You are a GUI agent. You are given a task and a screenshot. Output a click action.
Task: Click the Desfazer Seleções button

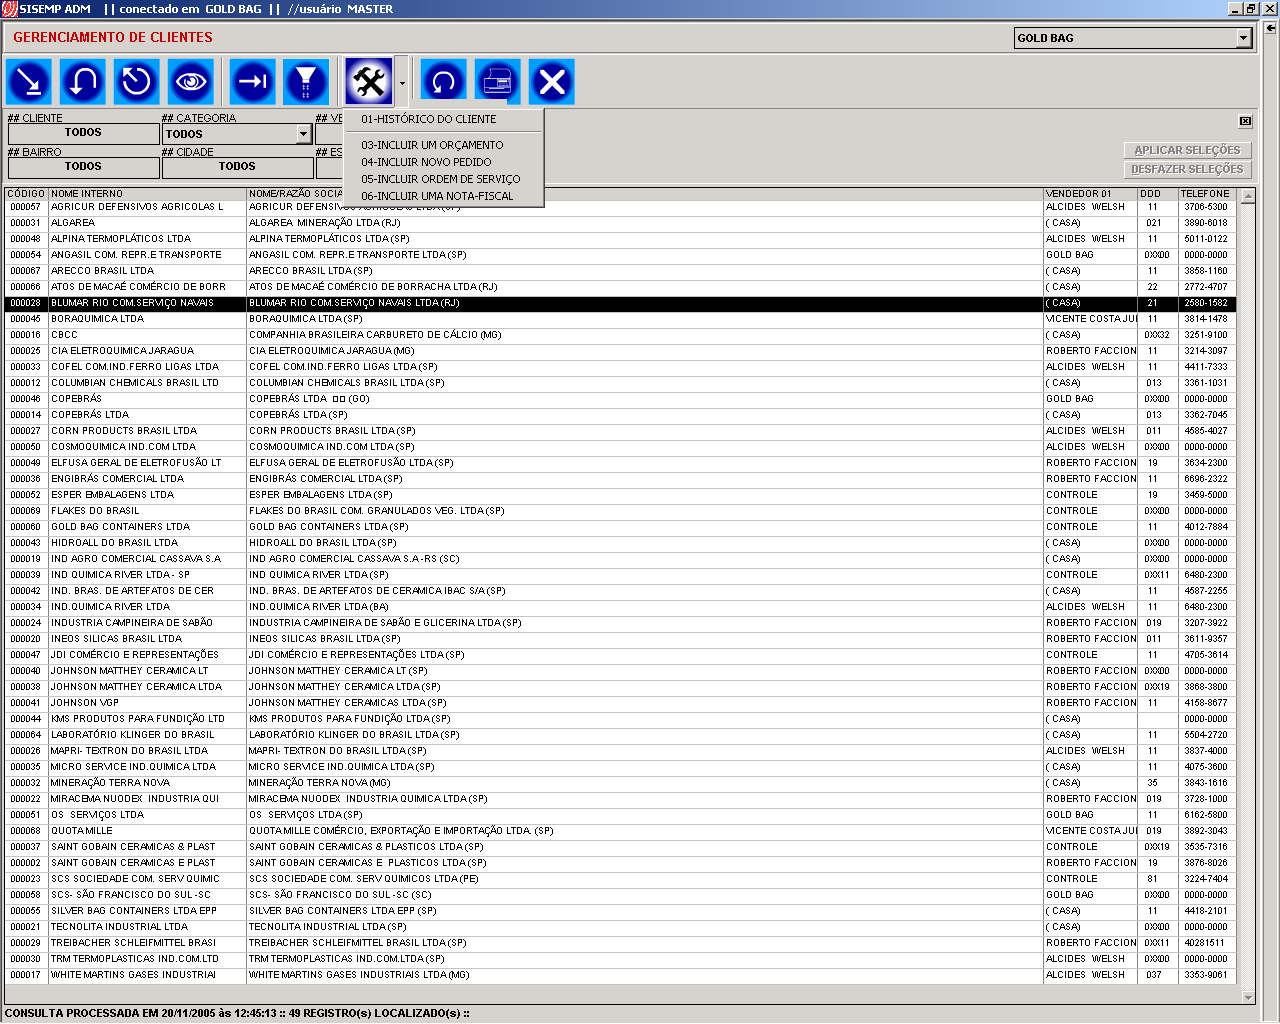pyautogui.click(x=1187, y=170)
